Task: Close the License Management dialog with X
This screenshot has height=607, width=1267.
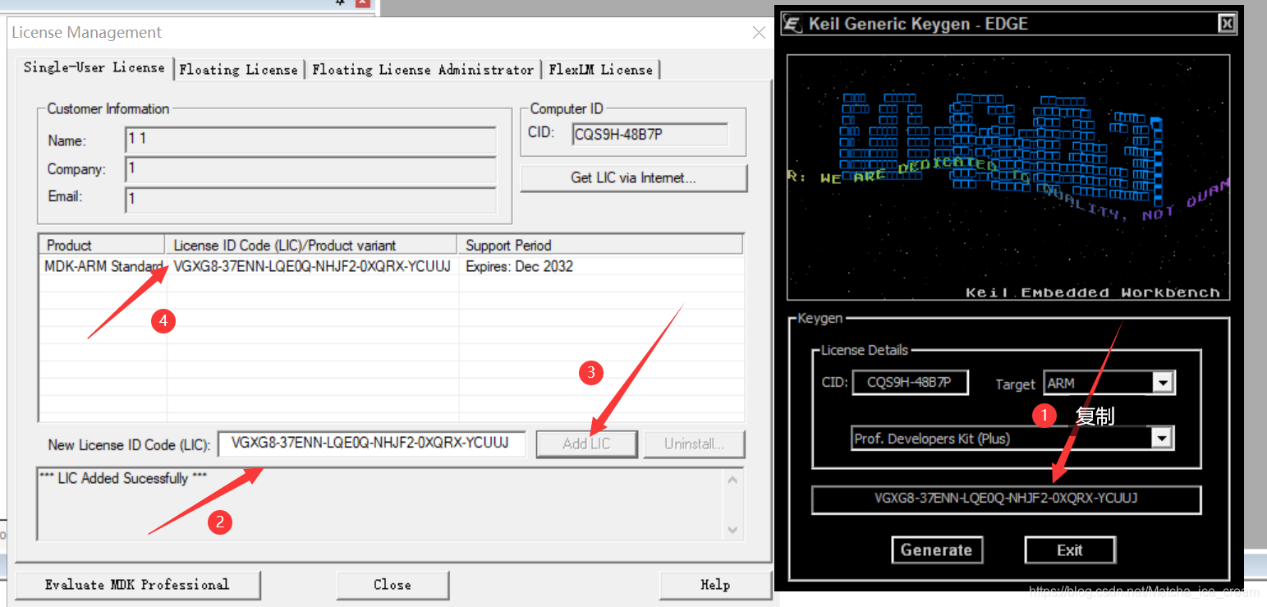Action: pyautogui.click(x=759, y=33)
